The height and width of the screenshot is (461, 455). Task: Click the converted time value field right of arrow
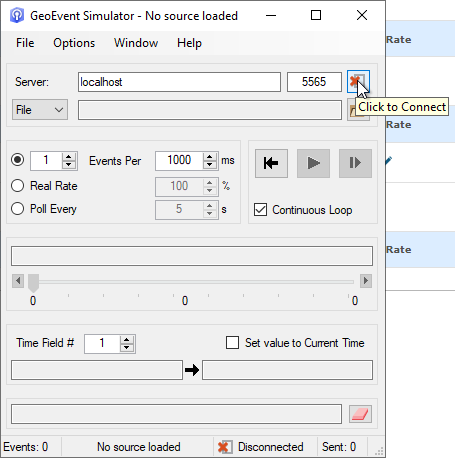click(287, 370)
